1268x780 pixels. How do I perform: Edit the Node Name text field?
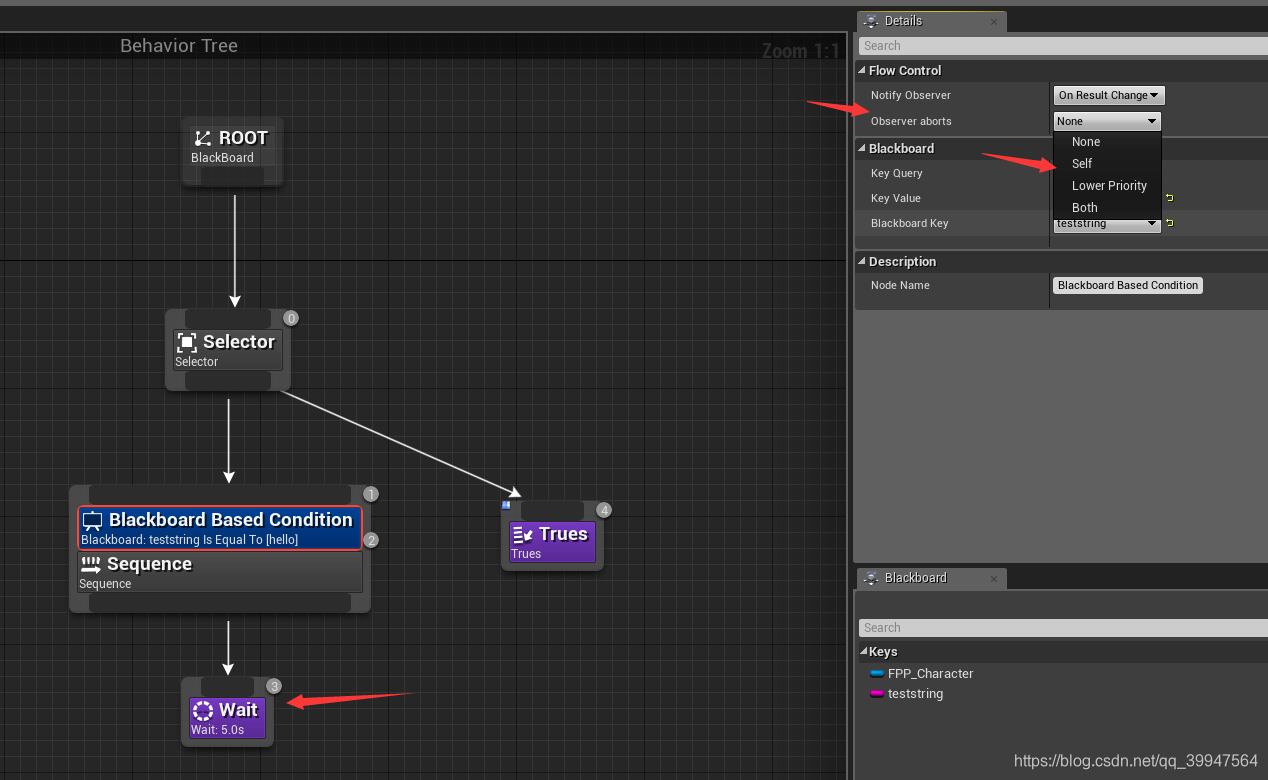click(x=1128, y=285)
